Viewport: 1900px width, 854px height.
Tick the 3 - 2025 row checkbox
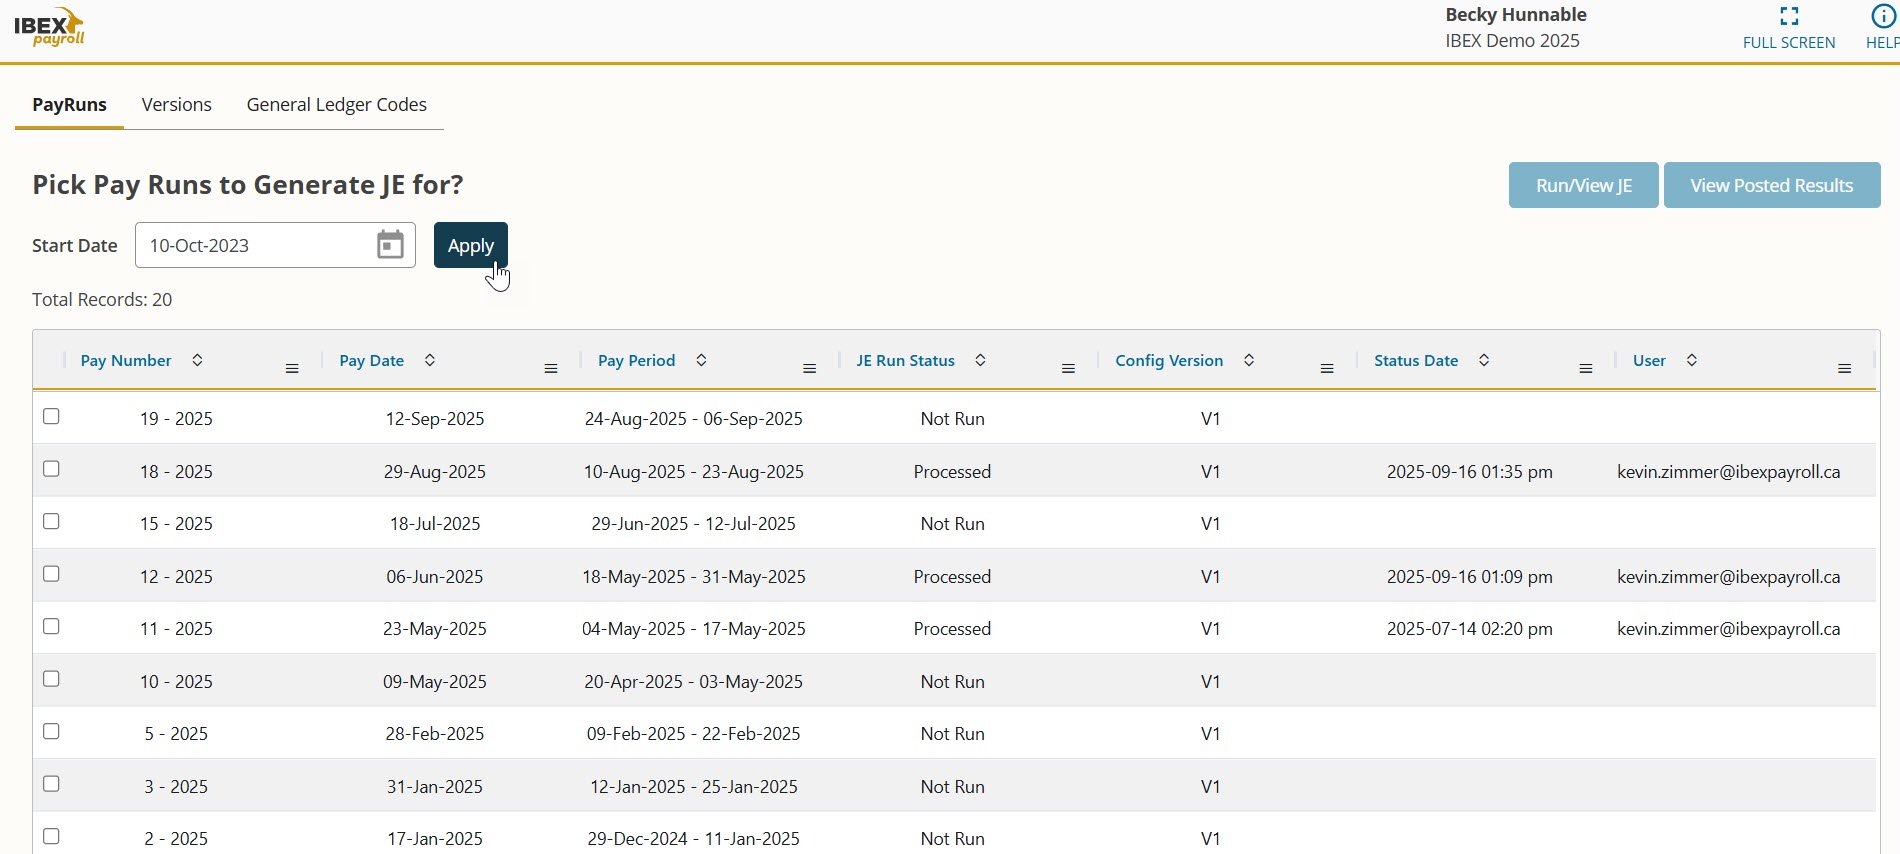click(52, 784)
